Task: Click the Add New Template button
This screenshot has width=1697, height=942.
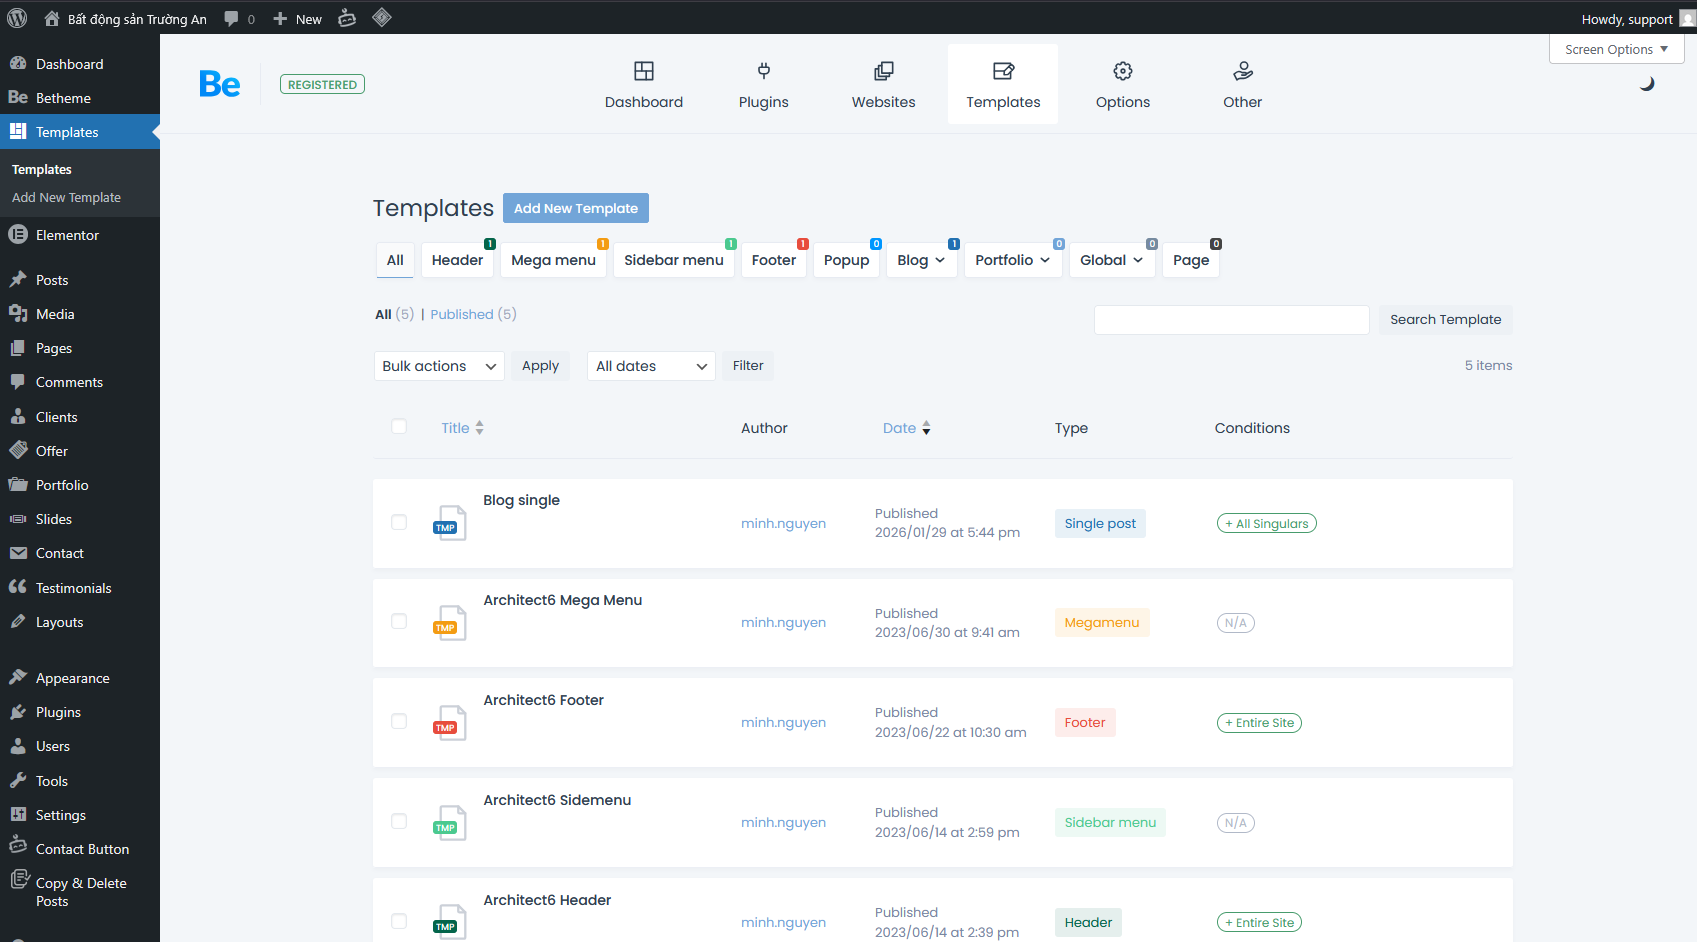Action: (575, 208)
